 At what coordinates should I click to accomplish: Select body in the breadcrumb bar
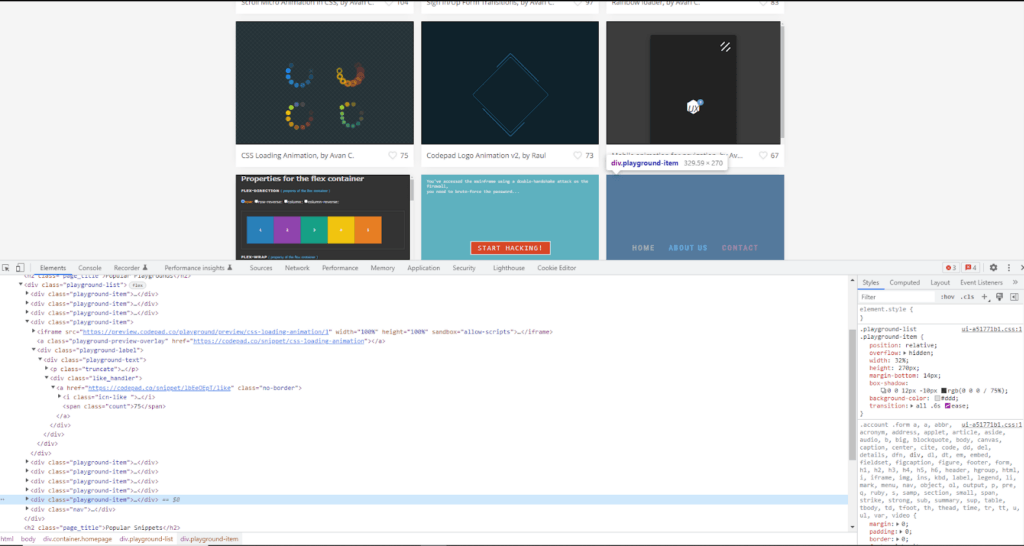click(x=28, y=539)
